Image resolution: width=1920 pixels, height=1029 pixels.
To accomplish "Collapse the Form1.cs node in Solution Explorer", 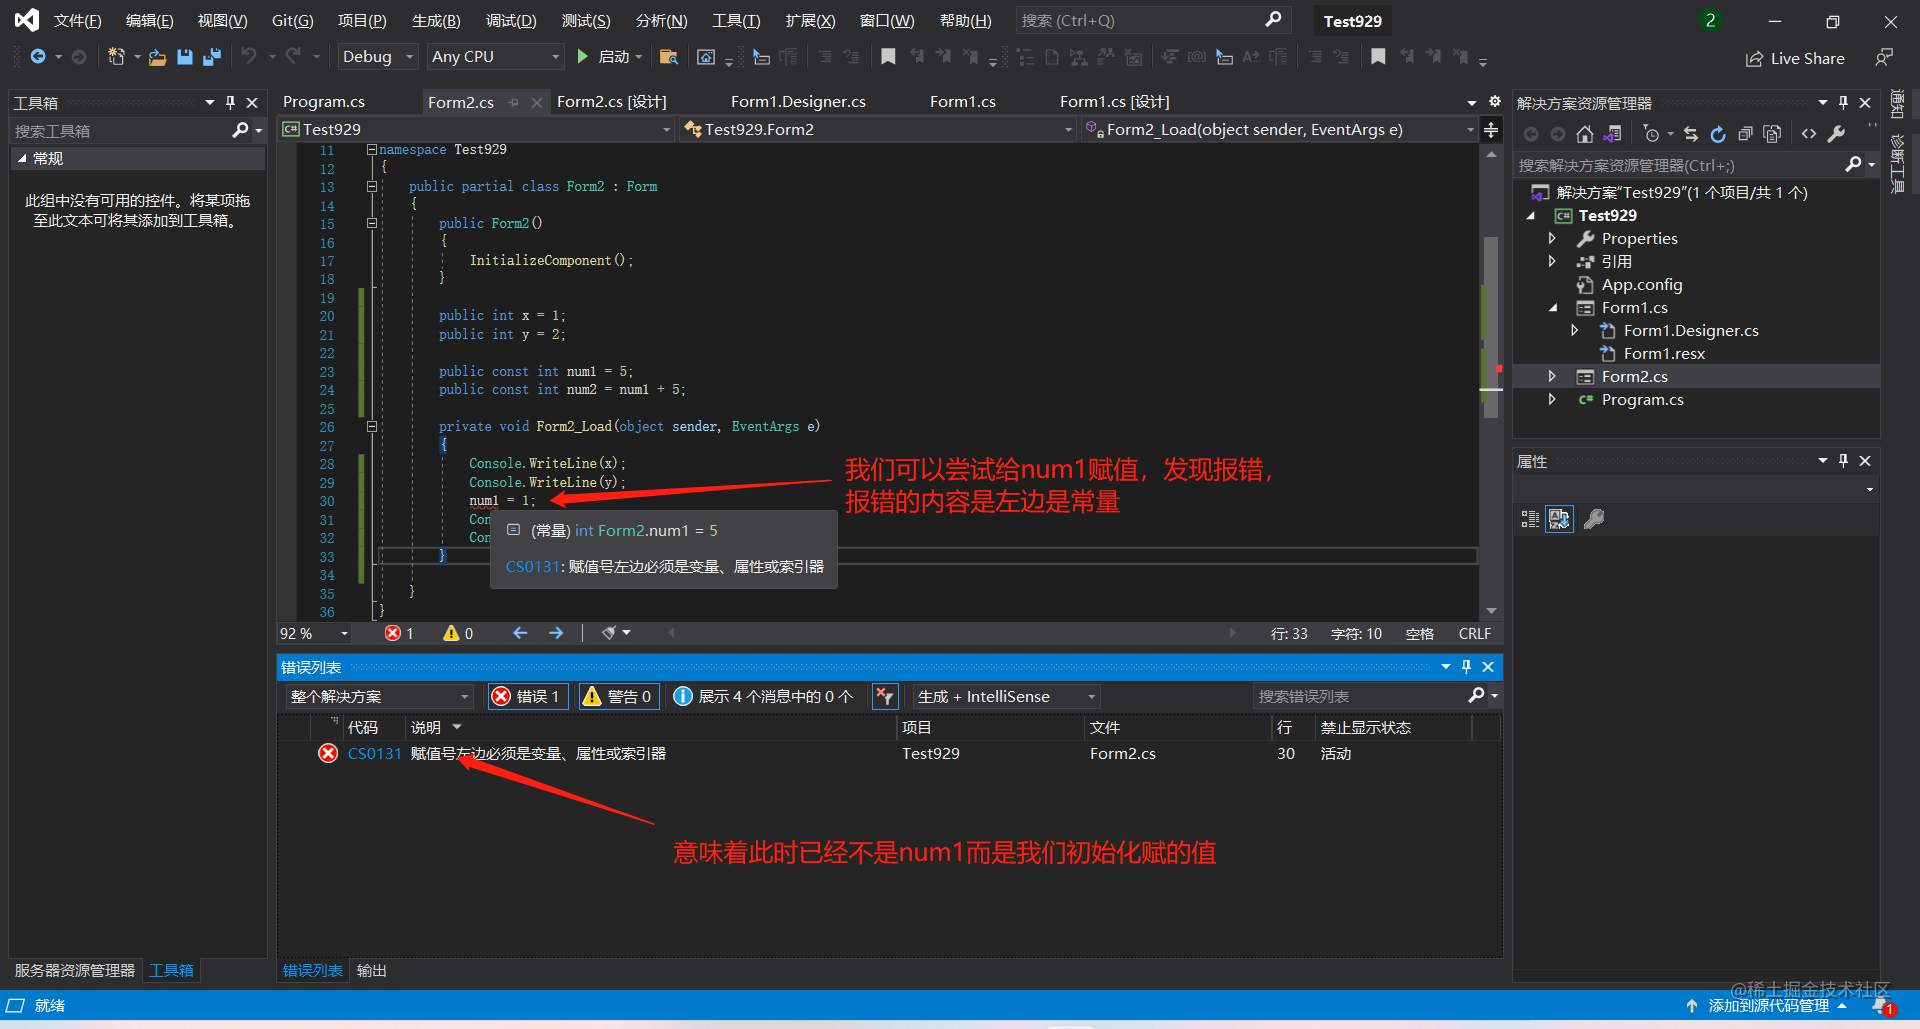I will tap(1553, 308).
